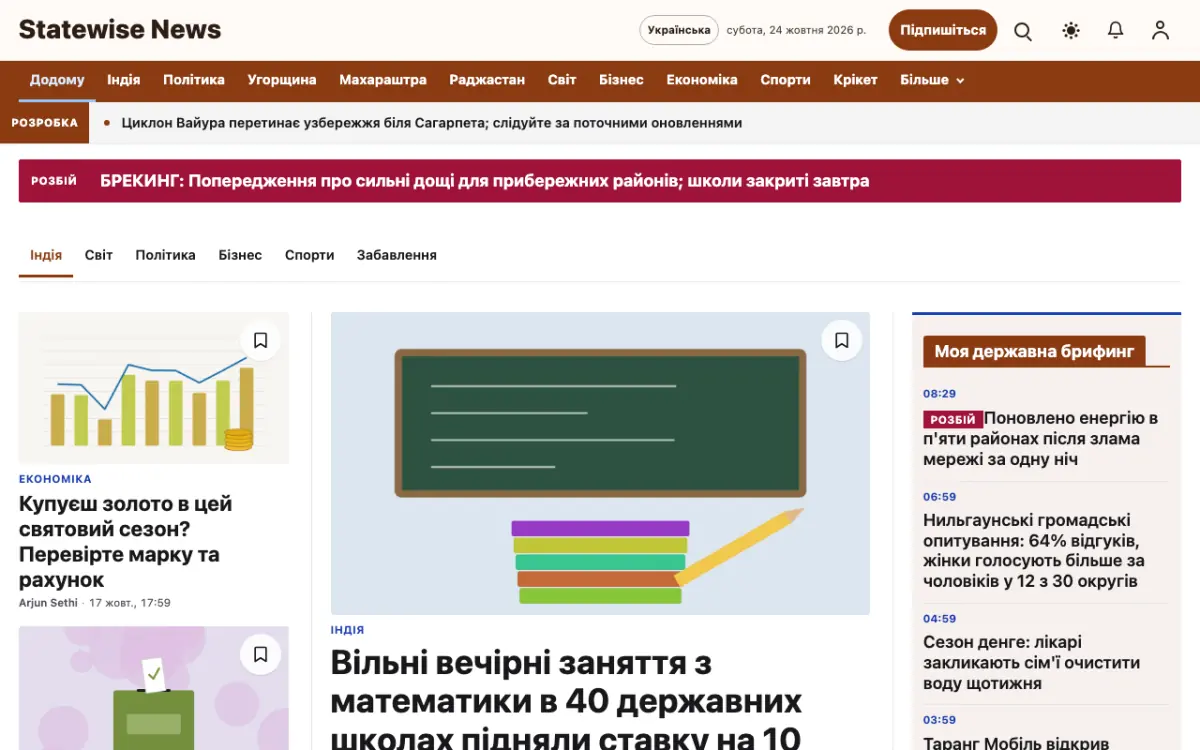Open the search icon in header

tap(1023, 31)
